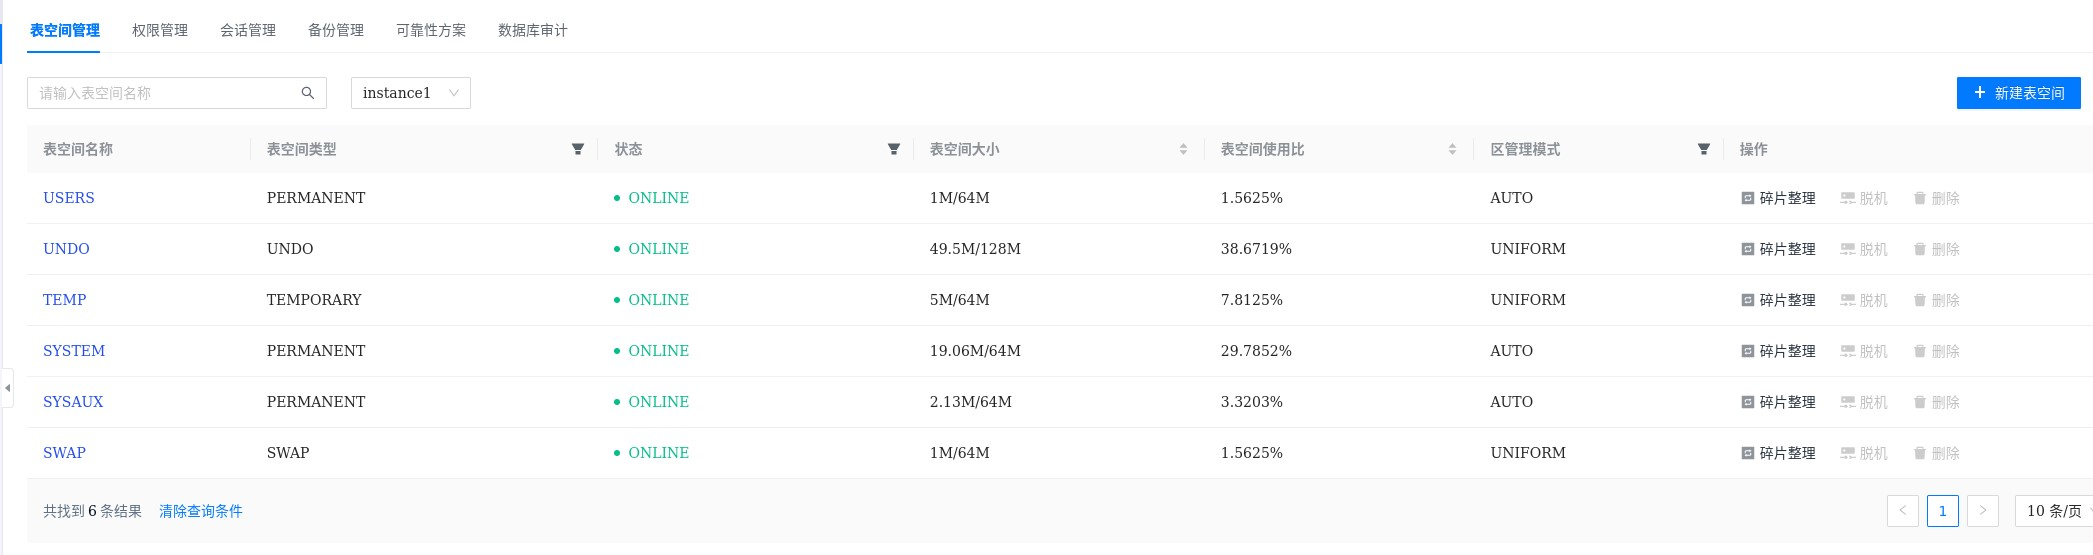Click the 操作 column header

1754,149
